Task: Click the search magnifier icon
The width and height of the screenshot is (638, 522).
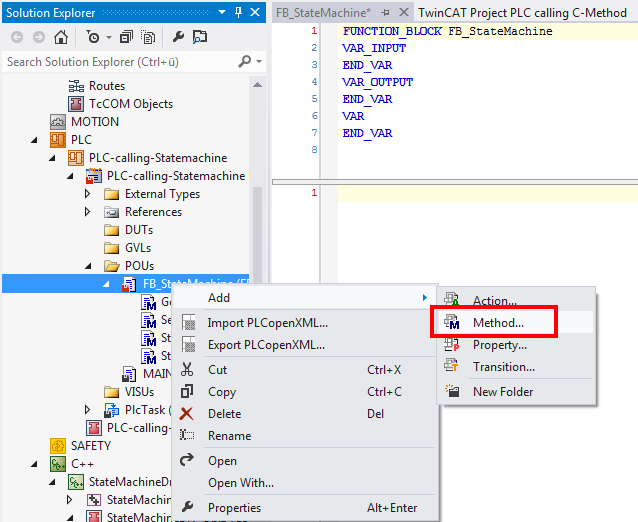Action: pyautogui.click(x=245, y=61)
